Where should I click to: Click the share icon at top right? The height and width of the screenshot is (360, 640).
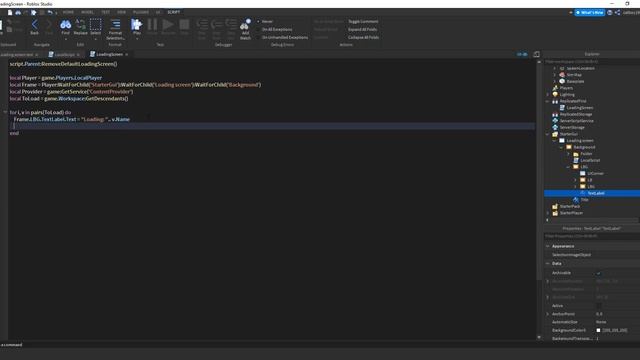618,13
